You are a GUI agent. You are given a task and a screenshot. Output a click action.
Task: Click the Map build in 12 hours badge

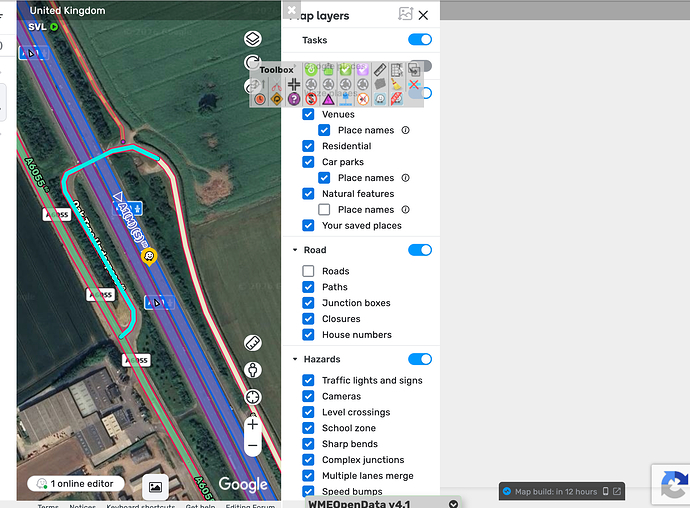[562, 491]
